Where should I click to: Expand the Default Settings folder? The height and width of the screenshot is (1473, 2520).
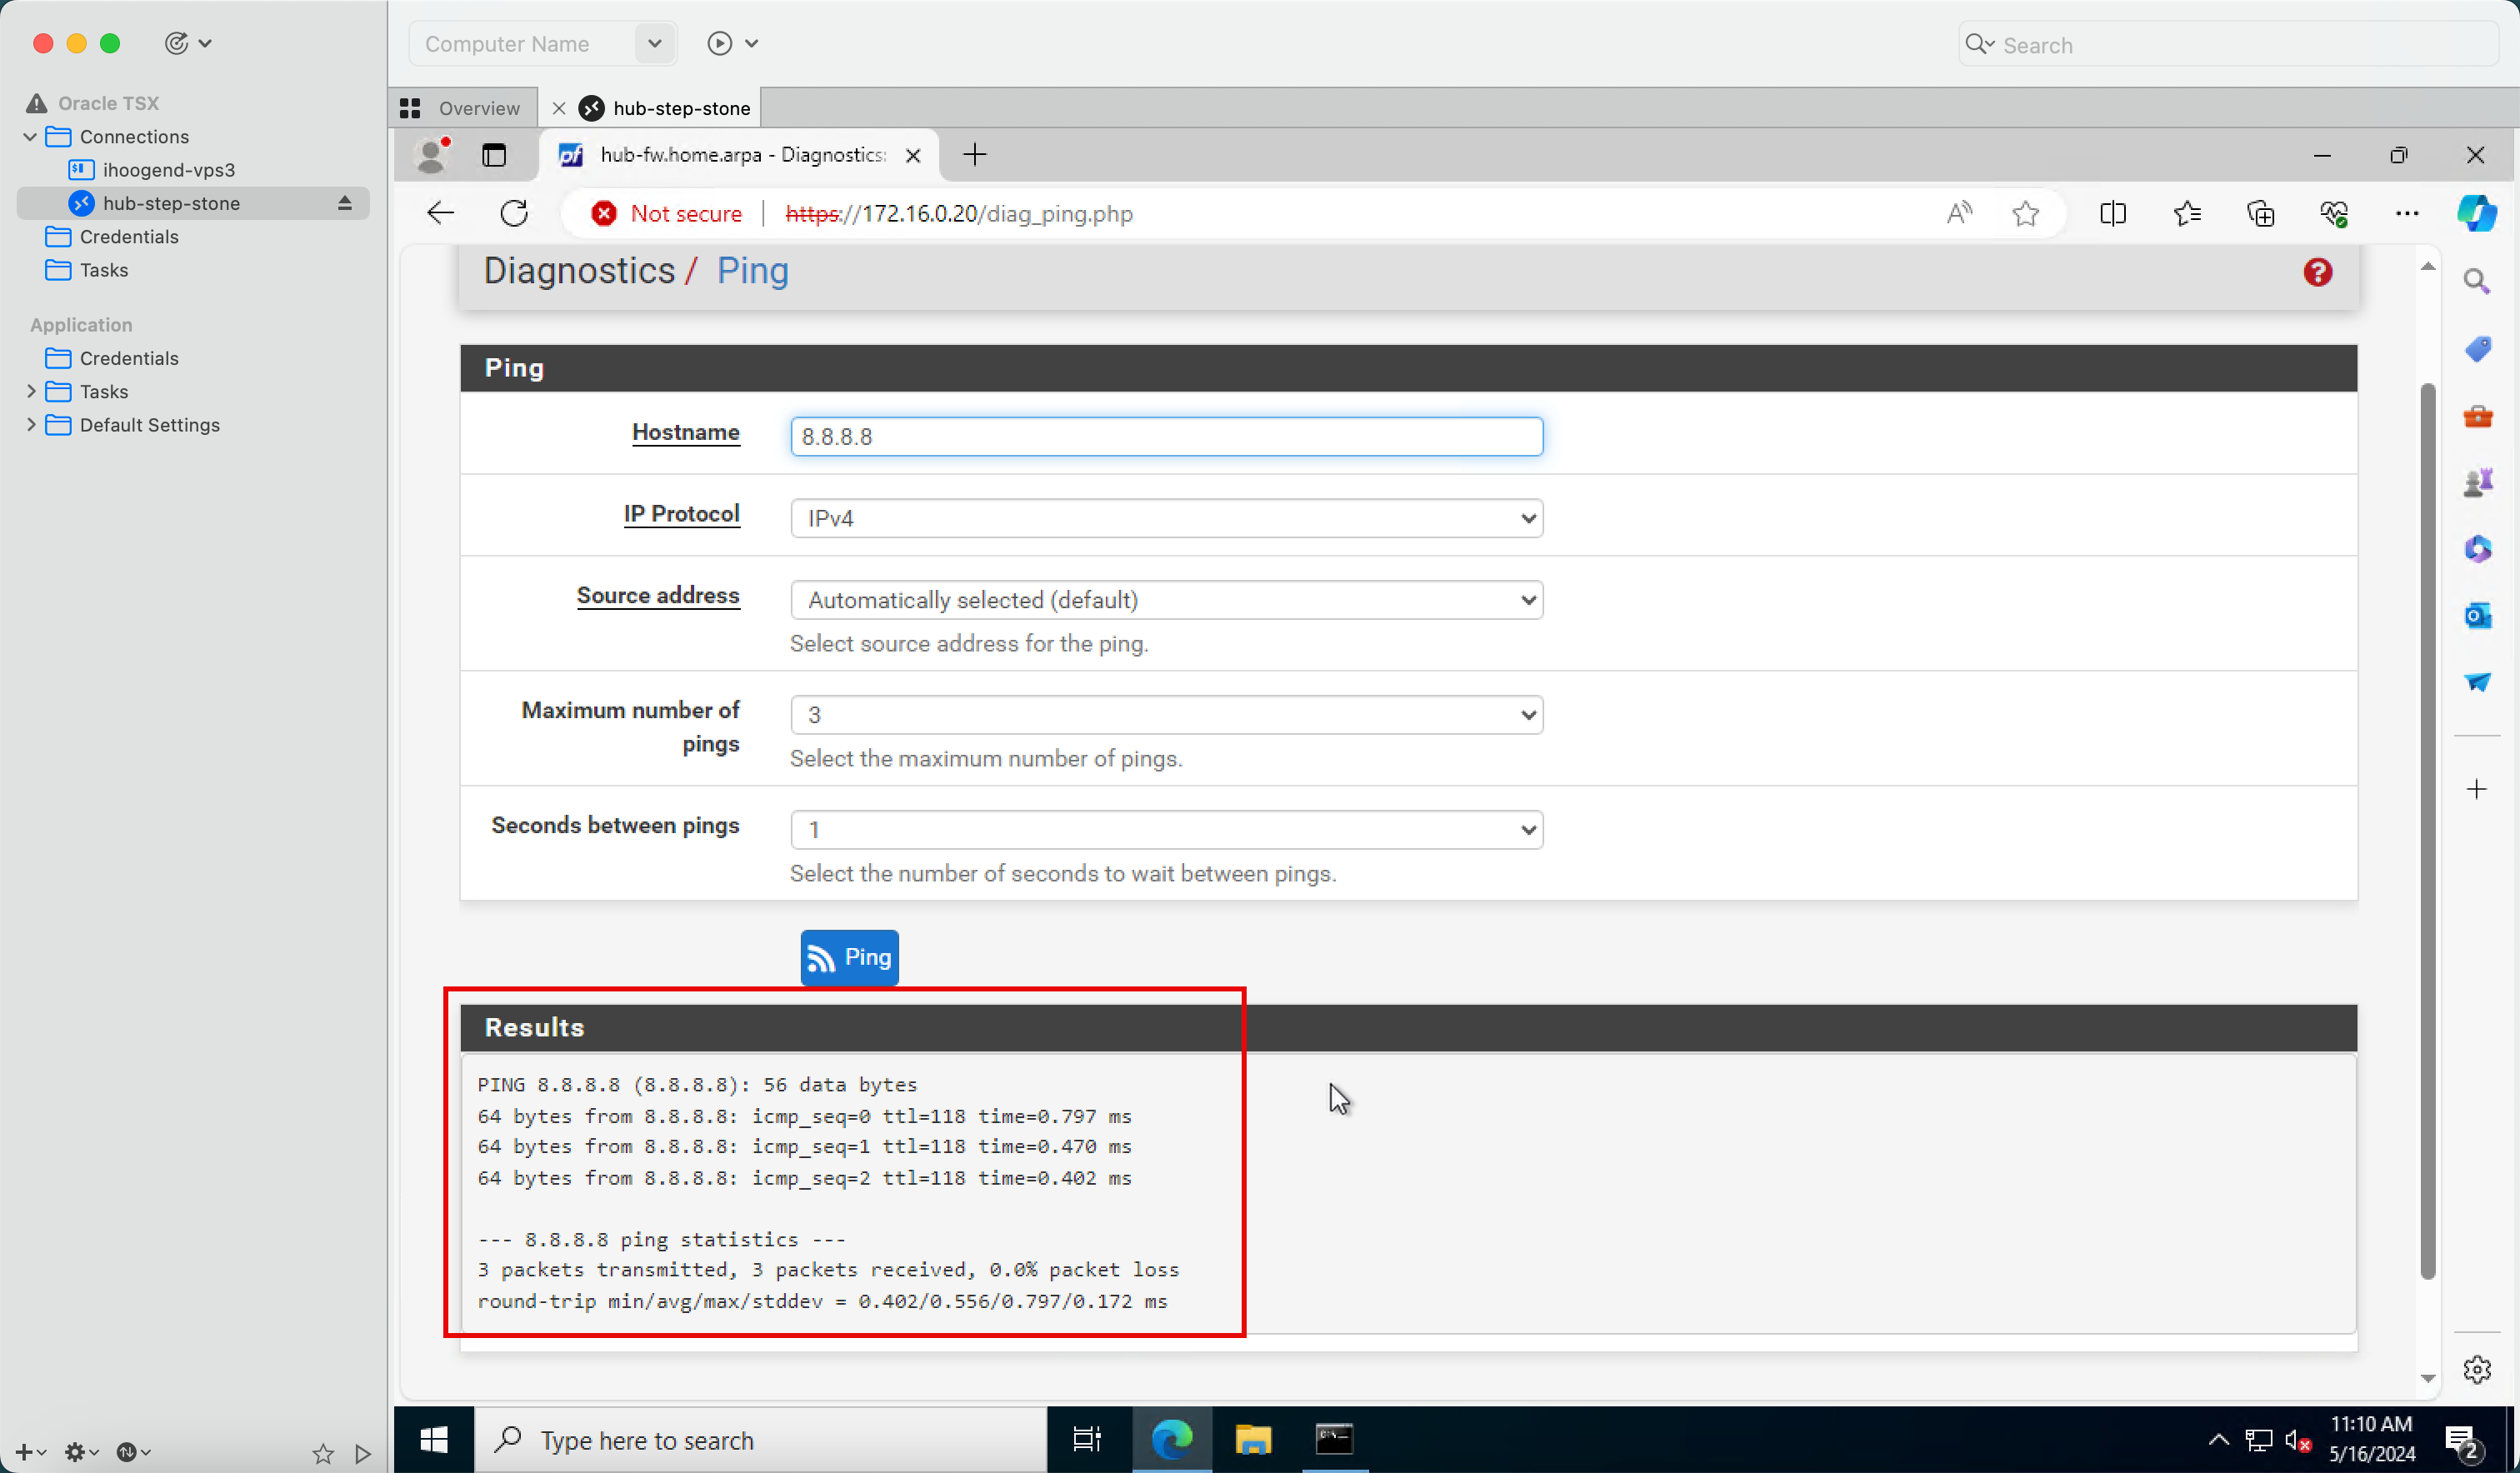point(31,425)
